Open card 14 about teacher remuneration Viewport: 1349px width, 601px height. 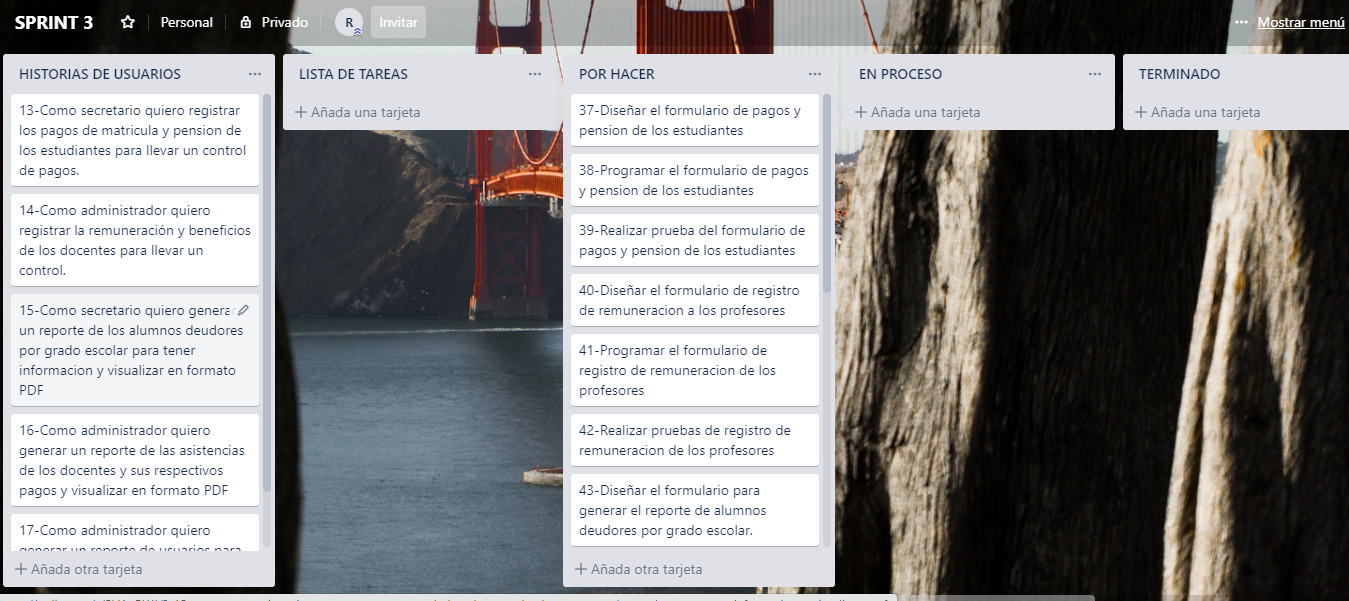point(134,240)
